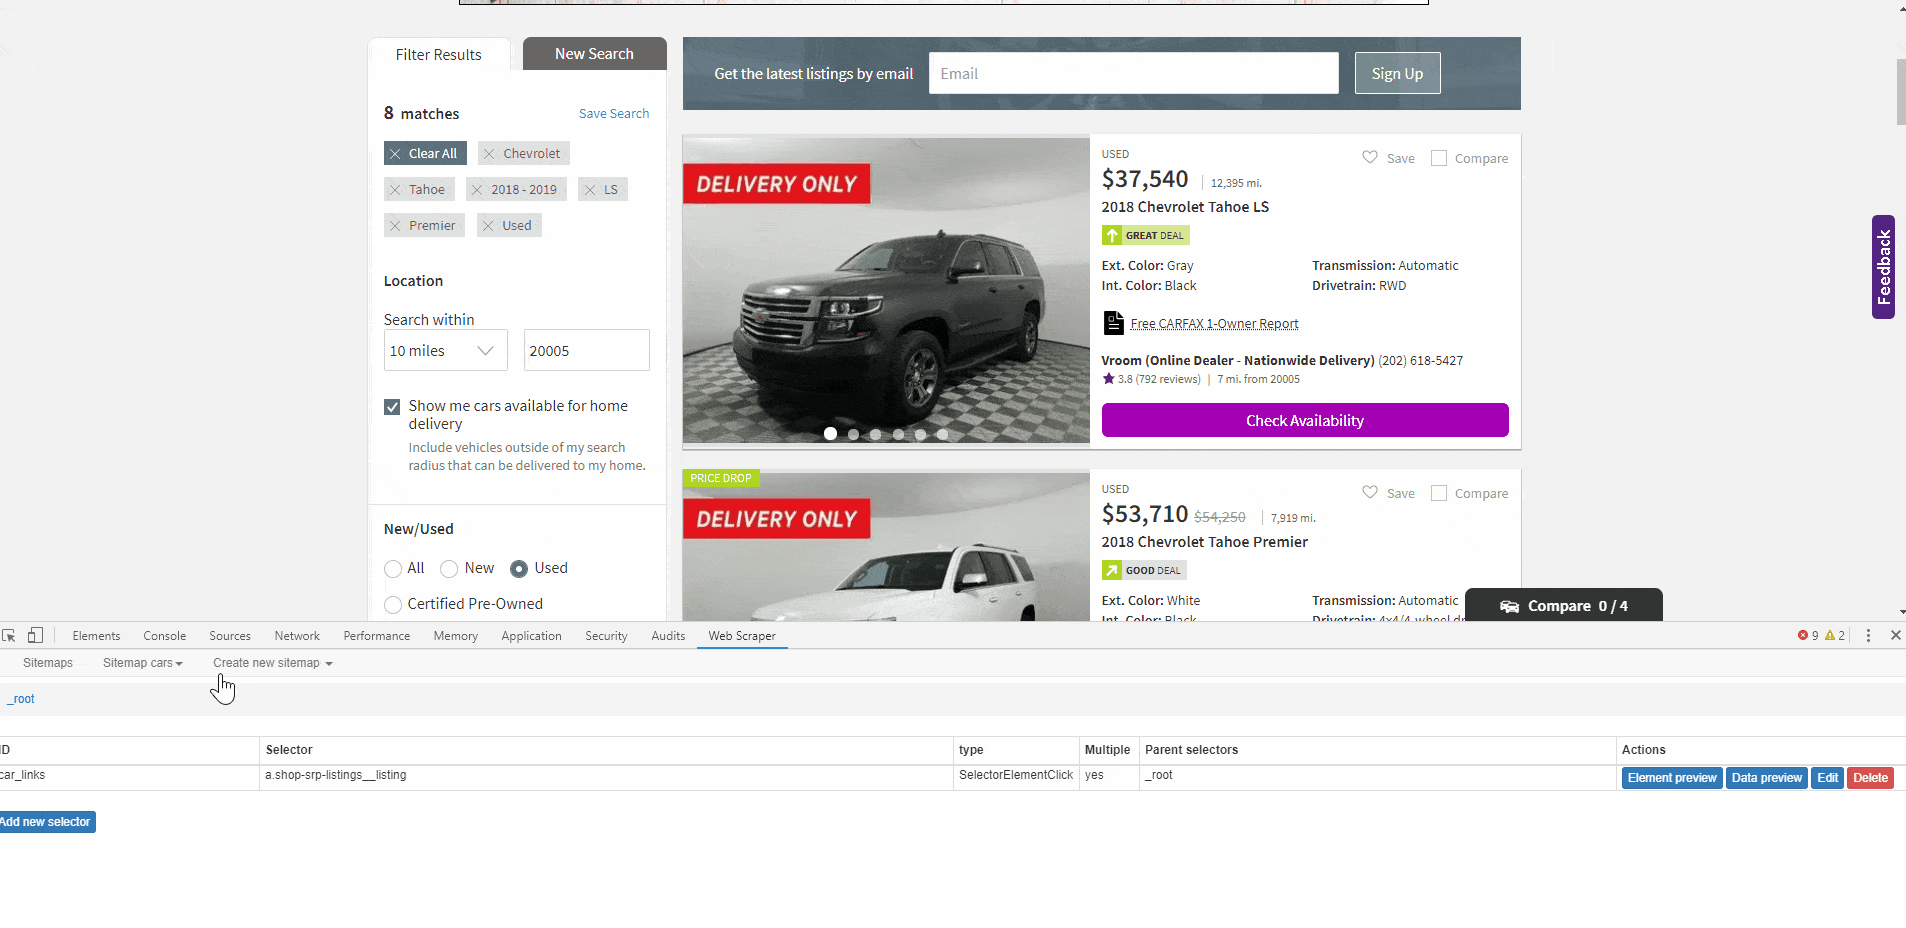The width and height of the screenshot is (1906, 928).
Task: Open Free CARFAX 1-Owner Report link
Action: point(1214,324)
